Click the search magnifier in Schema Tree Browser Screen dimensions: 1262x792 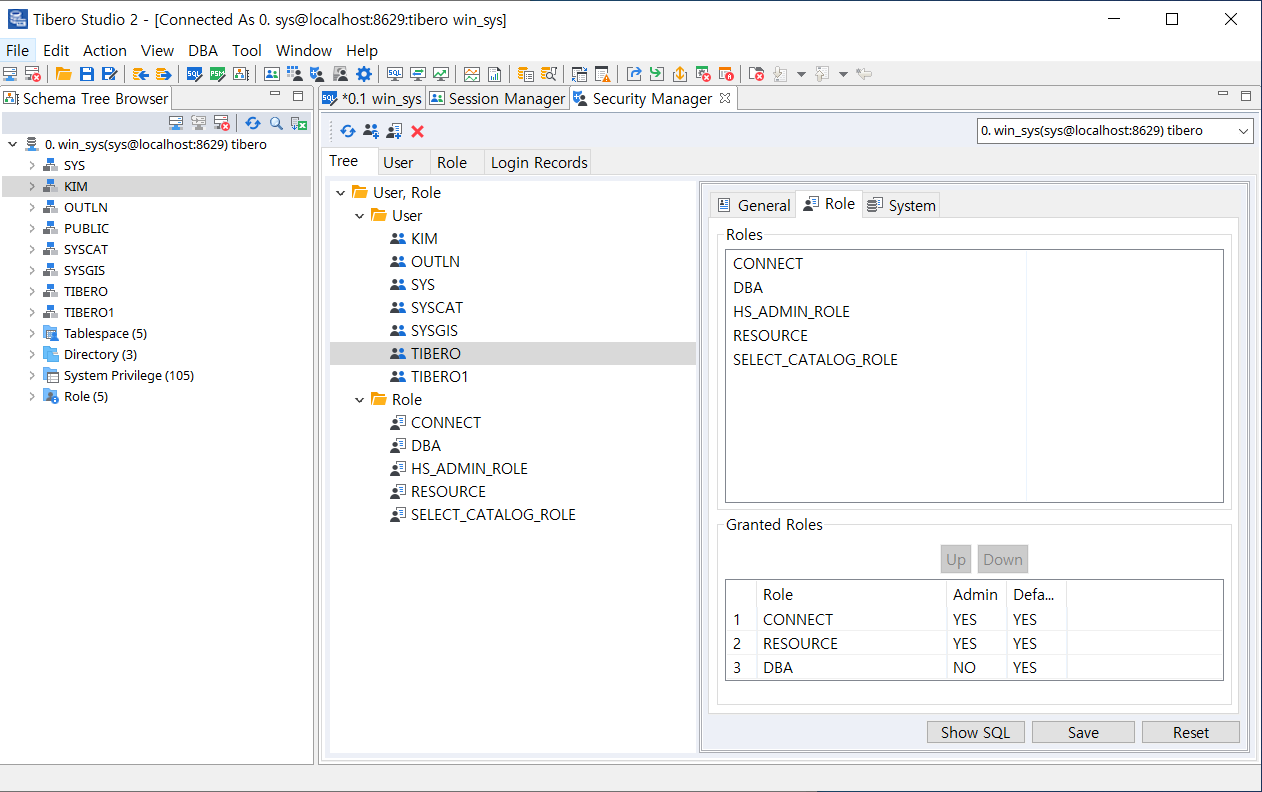[276, 123]
